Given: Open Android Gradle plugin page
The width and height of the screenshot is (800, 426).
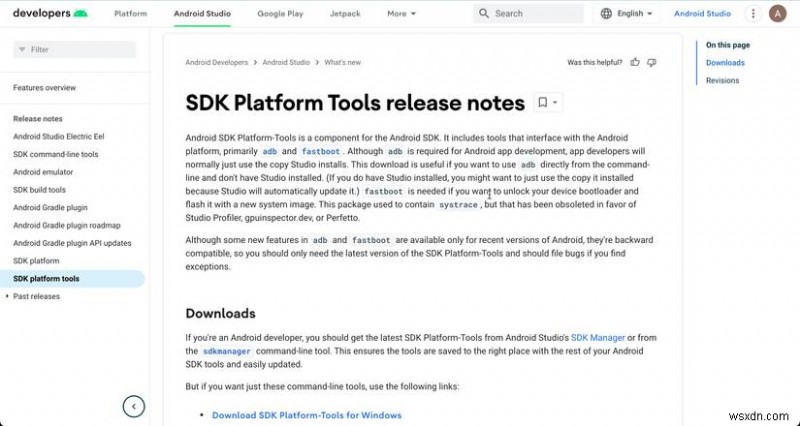Looking at the screenshot, I should 51,208.
